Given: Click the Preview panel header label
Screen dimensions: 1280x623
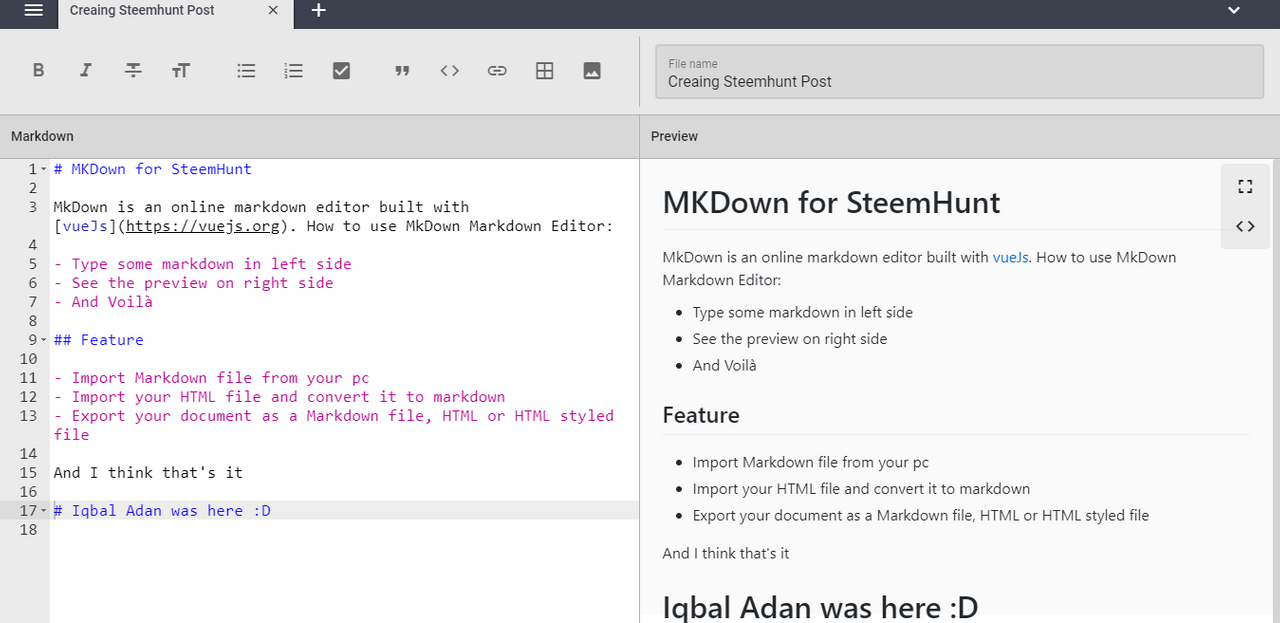Looking at the screenshot, I should point(674,136).
